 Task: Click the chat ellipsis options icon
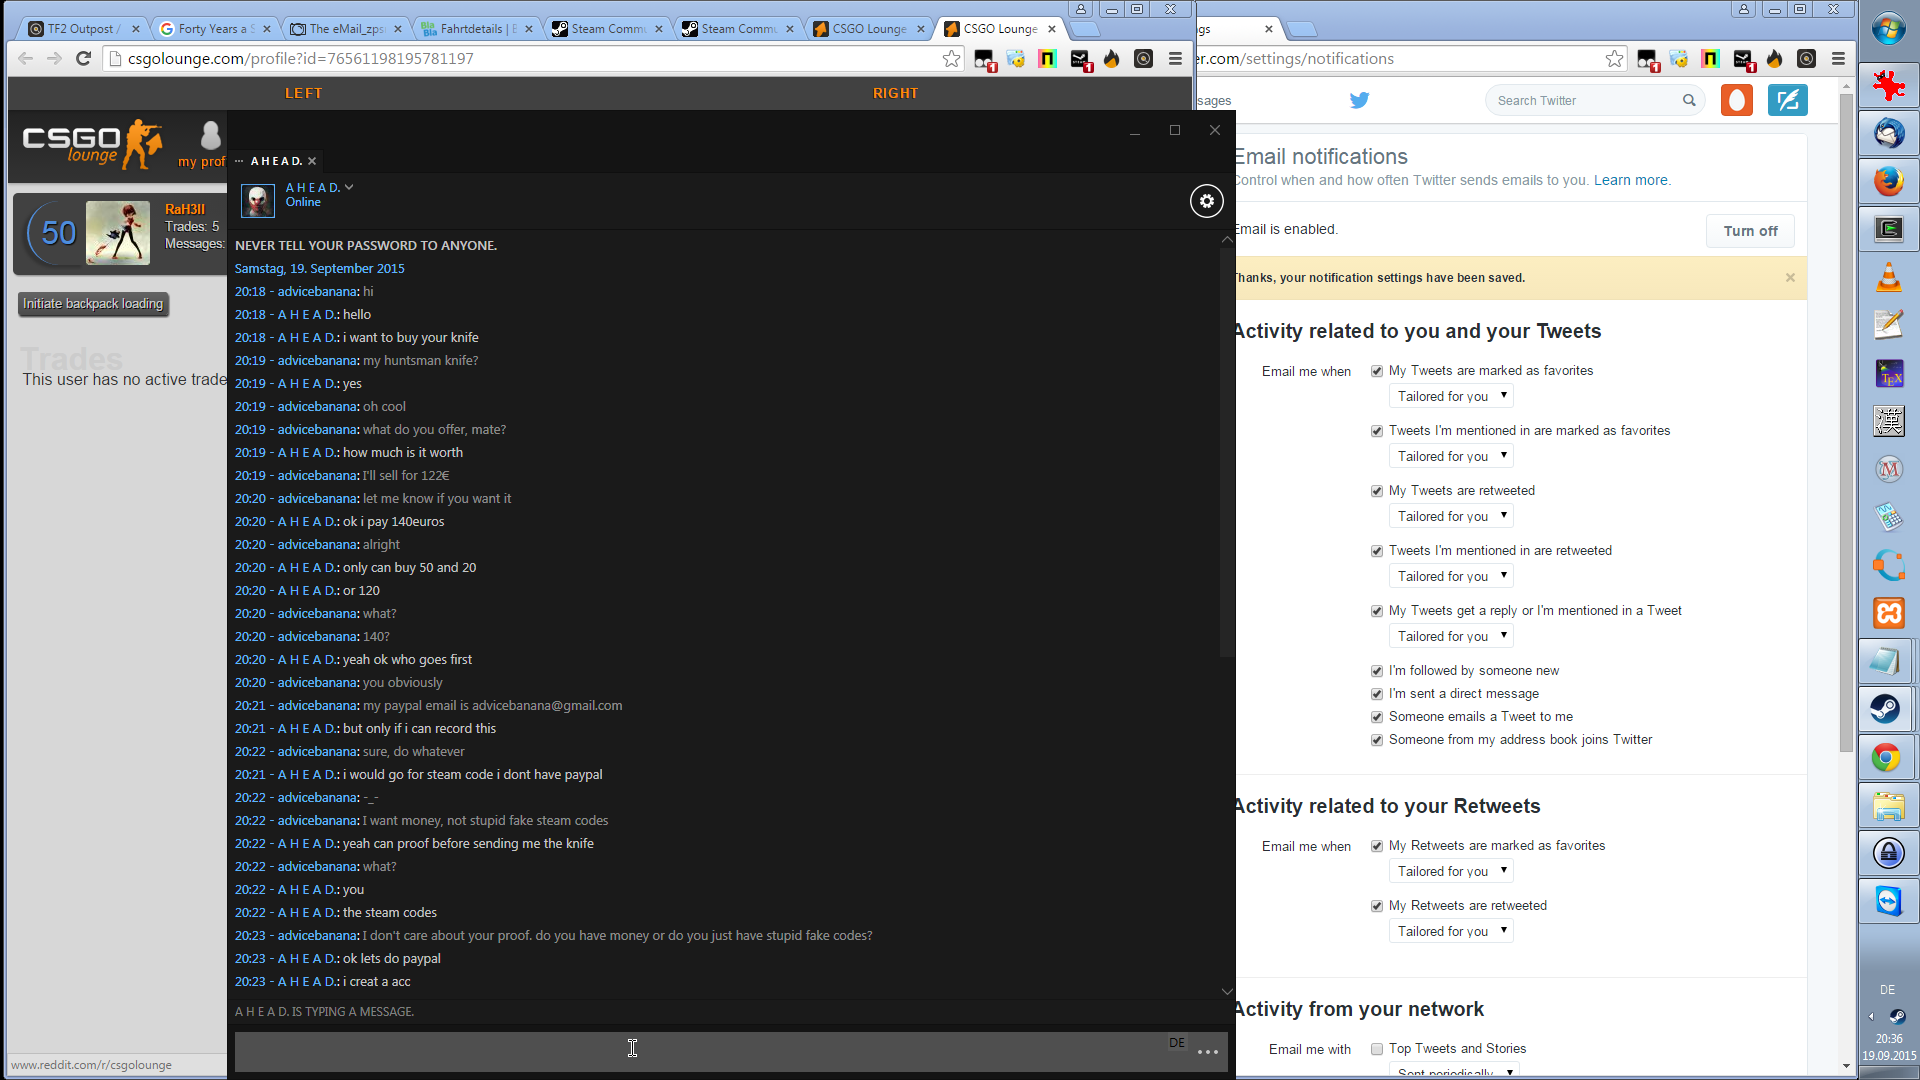pyautogui.click(x=1207, y=1052)
